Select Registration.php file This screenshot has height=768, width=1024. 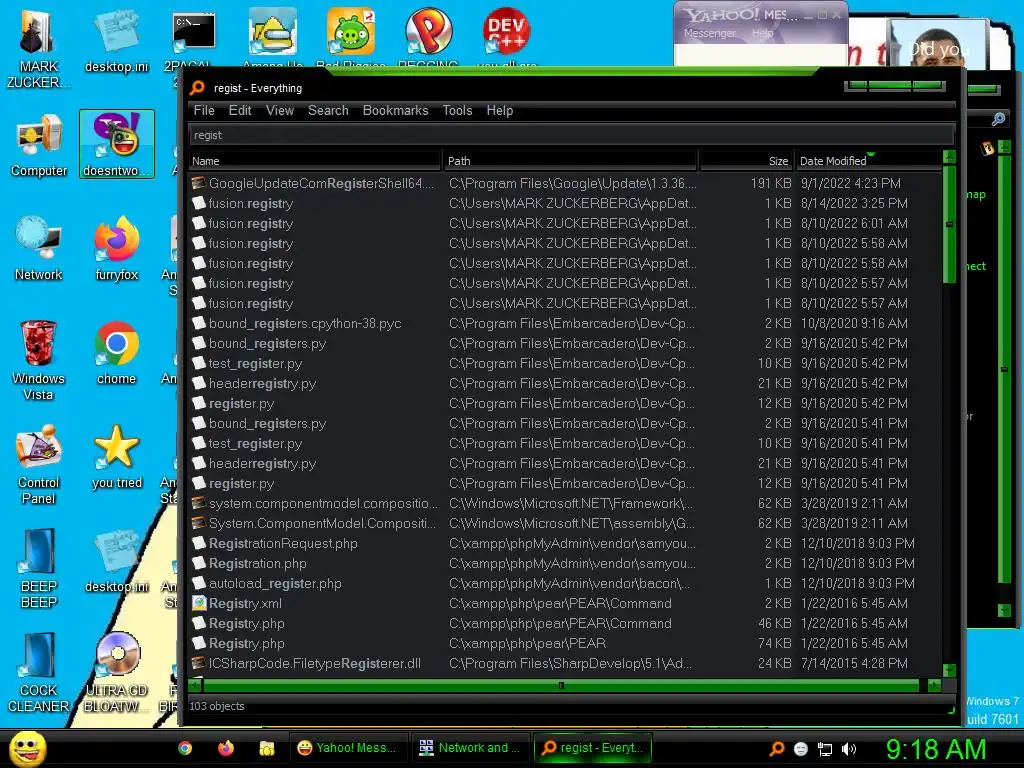point(566,564)
